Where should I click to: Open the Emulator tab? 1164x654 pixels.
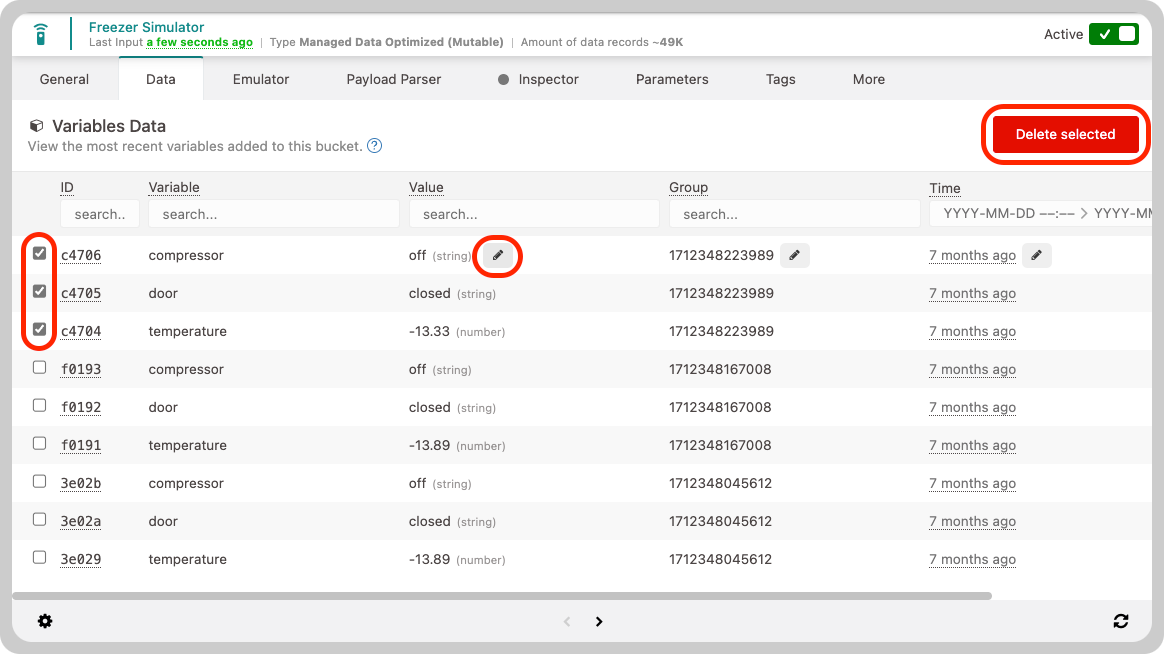261,79
